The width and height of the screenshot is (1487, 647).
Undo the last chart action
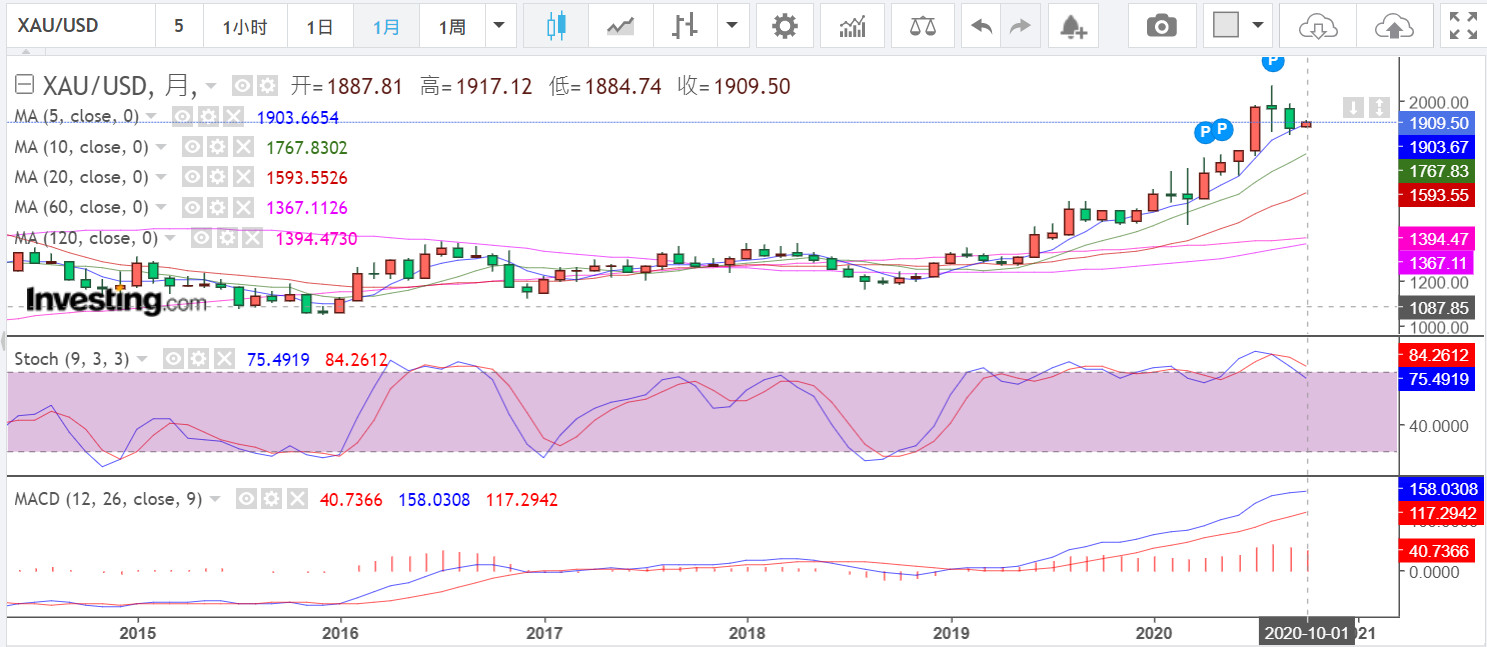pyautogui.click(x=982, y=26)
